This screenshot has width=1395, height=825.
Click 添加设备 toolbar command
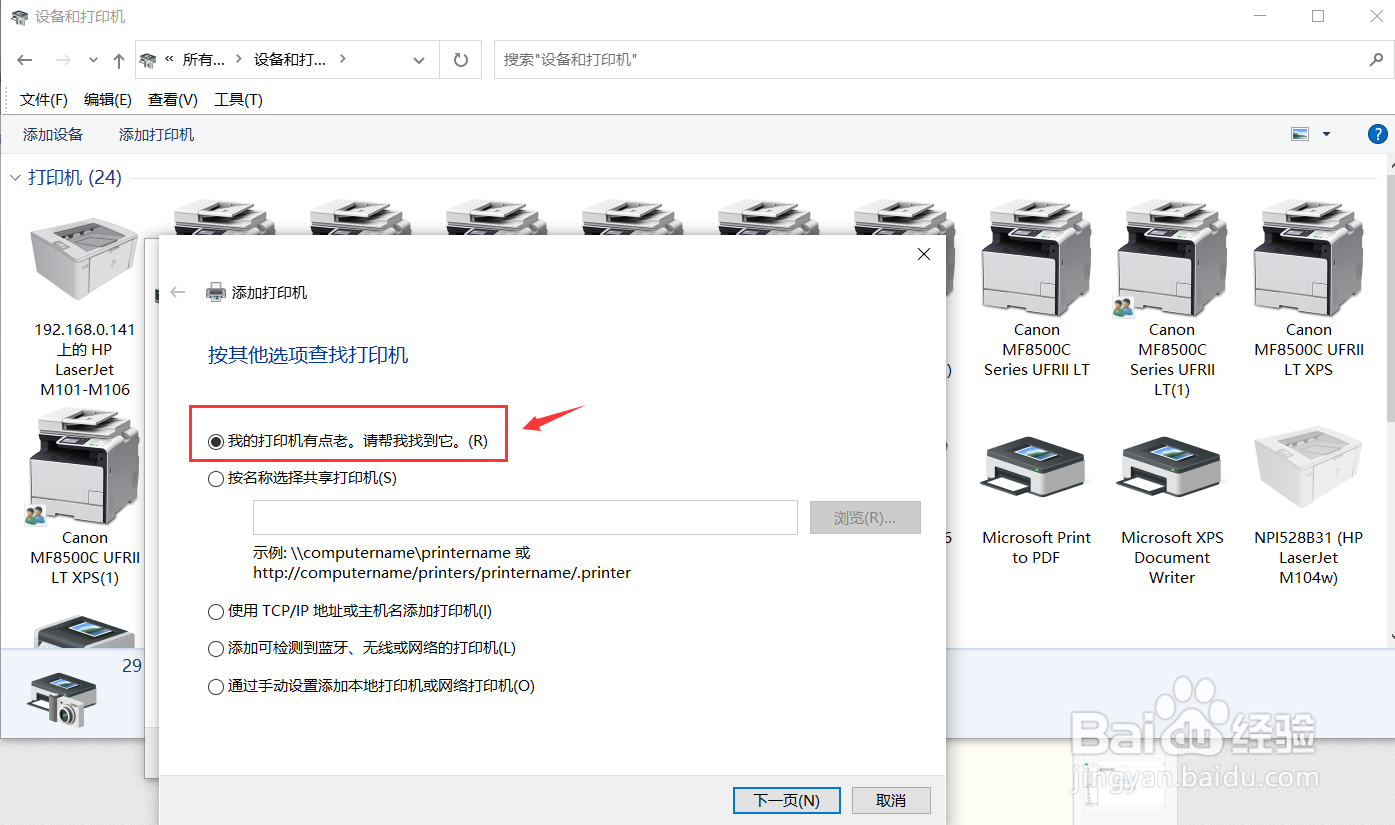[53, 134]
